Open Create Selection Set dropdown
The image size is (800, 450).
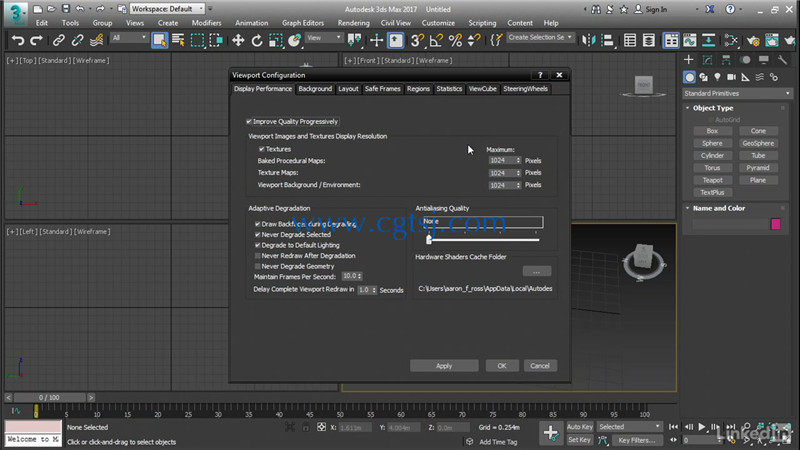point(540,37)
